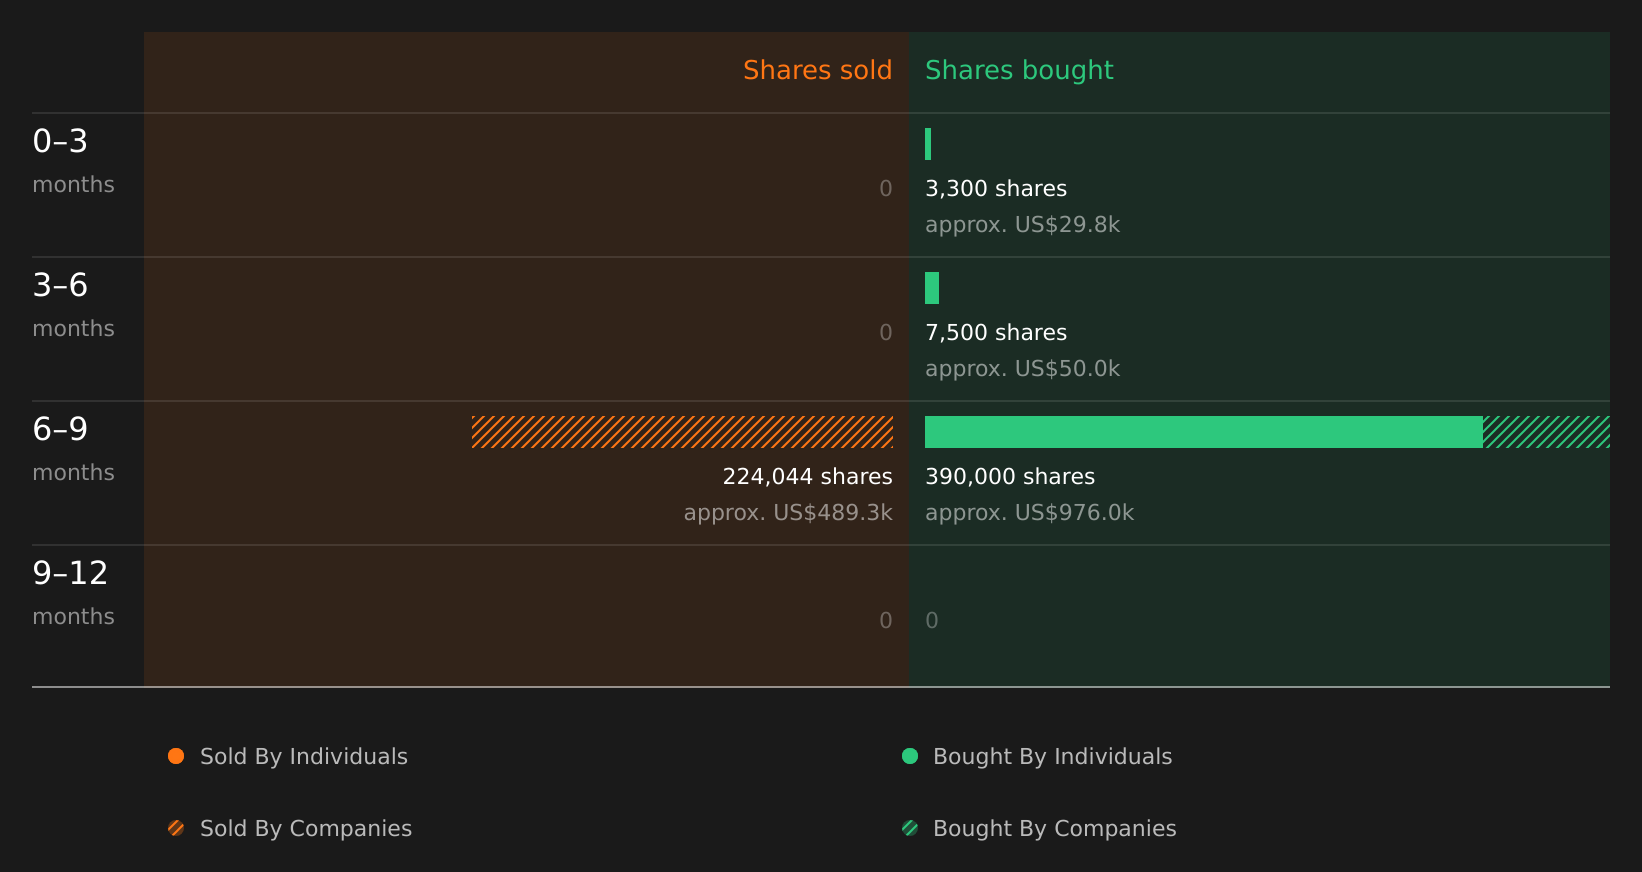The image size is (1642, 872).
Task: Select the approx. US$489.3k value
Action: 788,513
